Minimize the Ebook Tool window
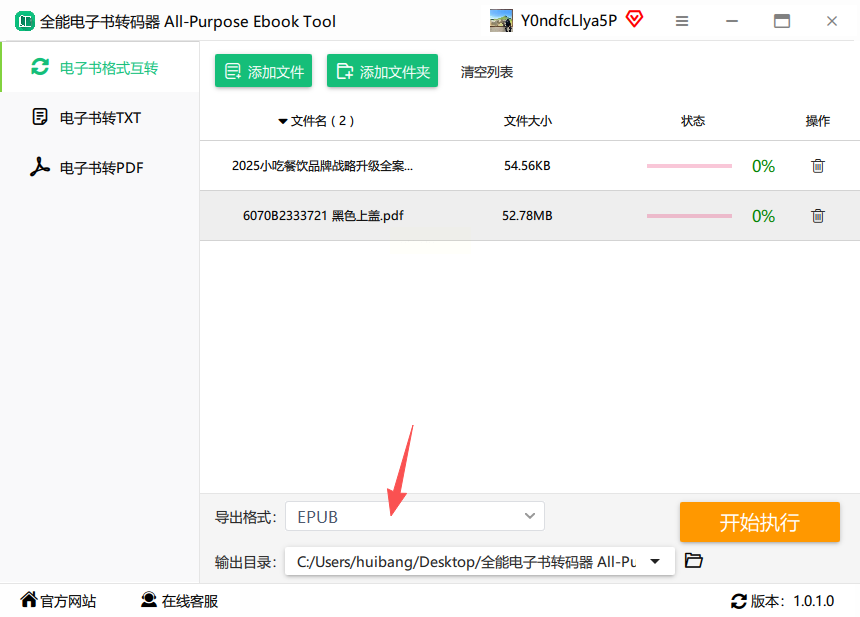The image size is (860, 617). pyautogui.click(x=732, y=21)
